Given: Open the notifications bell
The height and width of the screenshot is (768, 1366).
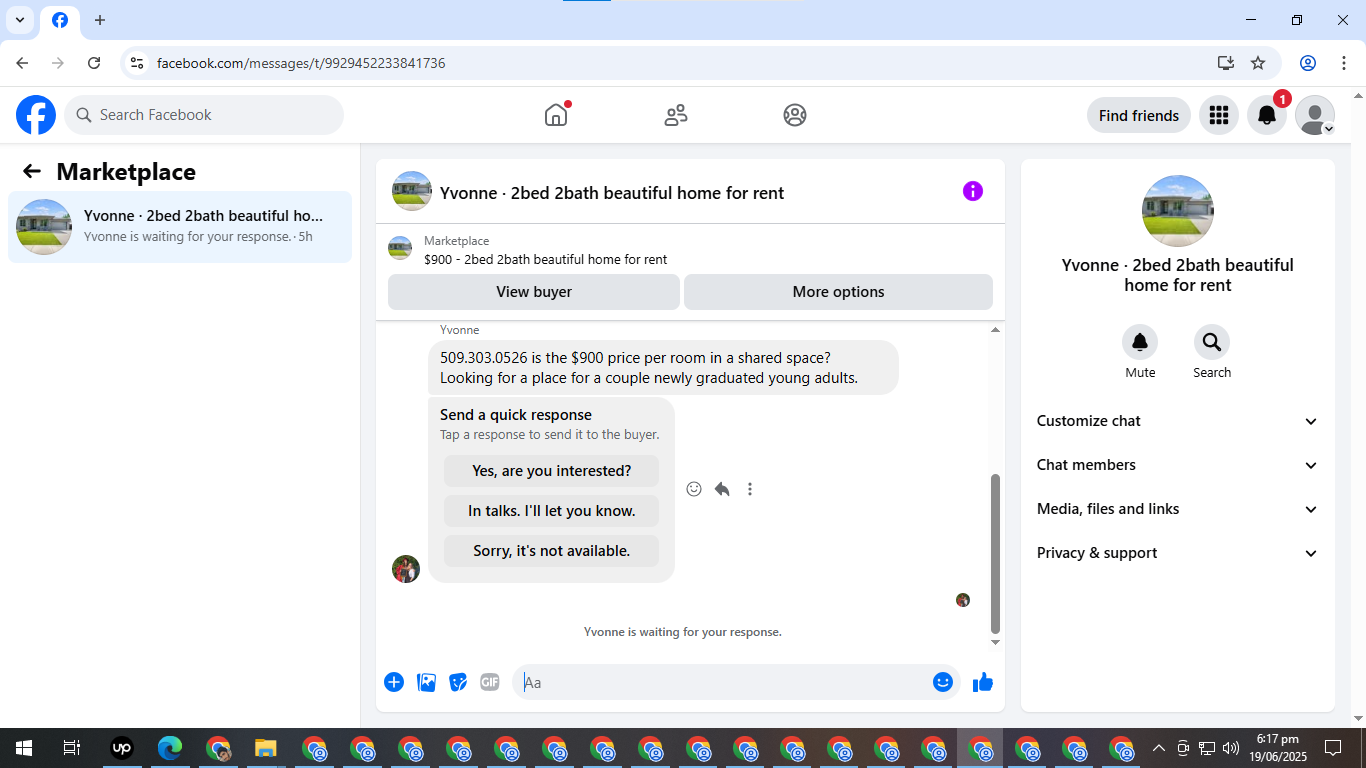Looking at the screenshot, I should pos(1266,115).
